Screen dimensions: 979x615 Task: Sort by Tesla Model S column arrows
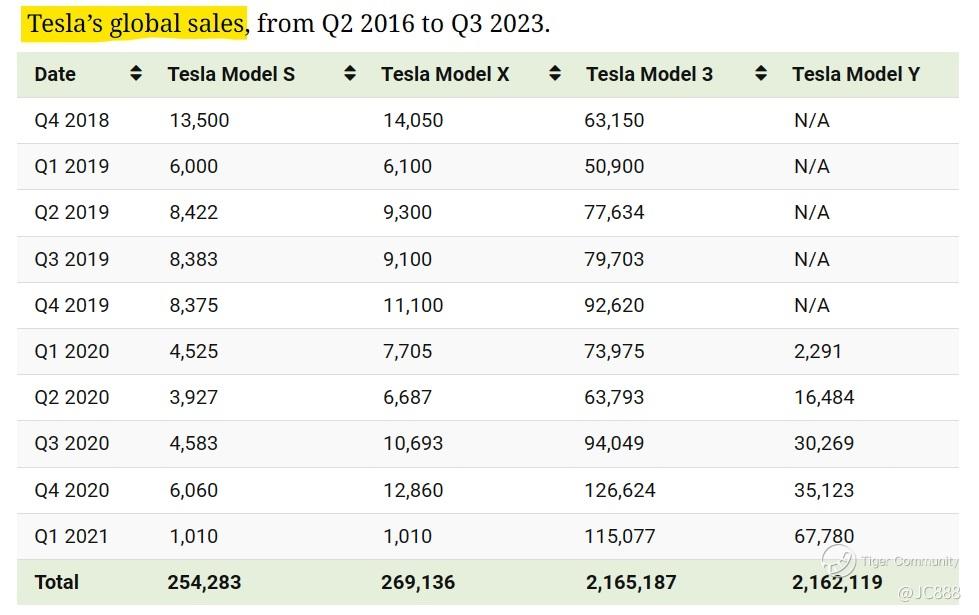pyautogui.click(x=350, y=73)
